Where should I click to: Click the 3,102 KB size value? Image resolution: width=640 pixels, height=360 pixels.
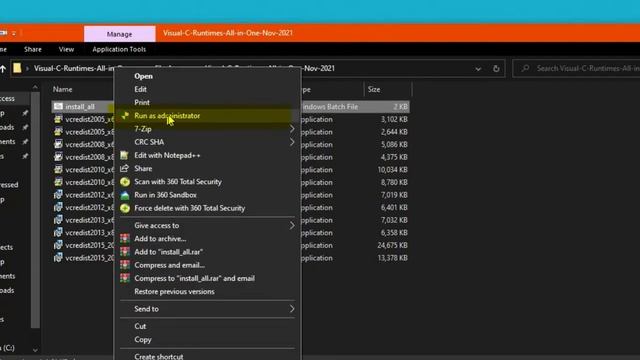[394, 120]
